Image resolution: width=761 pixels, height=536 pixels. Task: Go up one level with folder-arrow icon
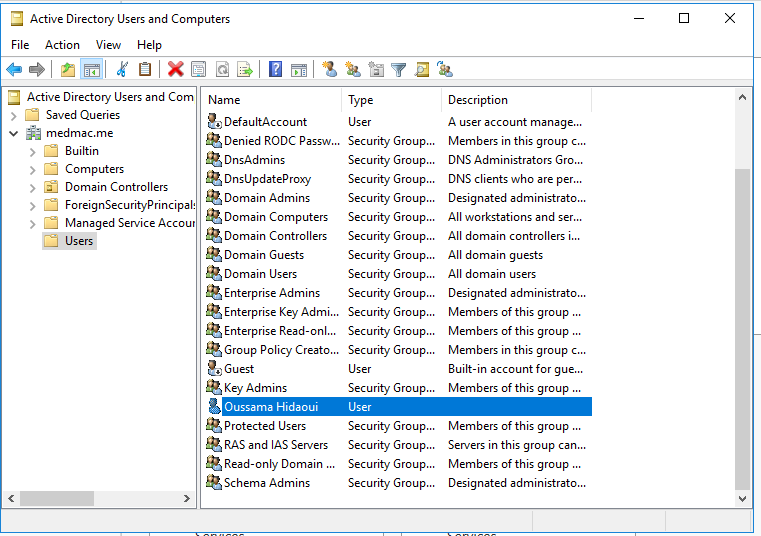(x=67, y=70)
